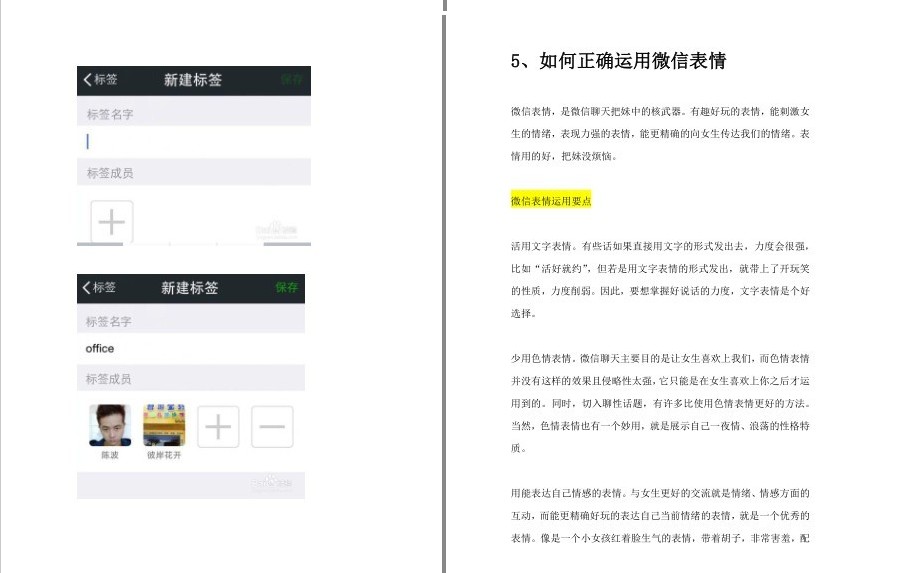
Task: Tap the plus box under first 标签成员
Action: click(112, 222)
